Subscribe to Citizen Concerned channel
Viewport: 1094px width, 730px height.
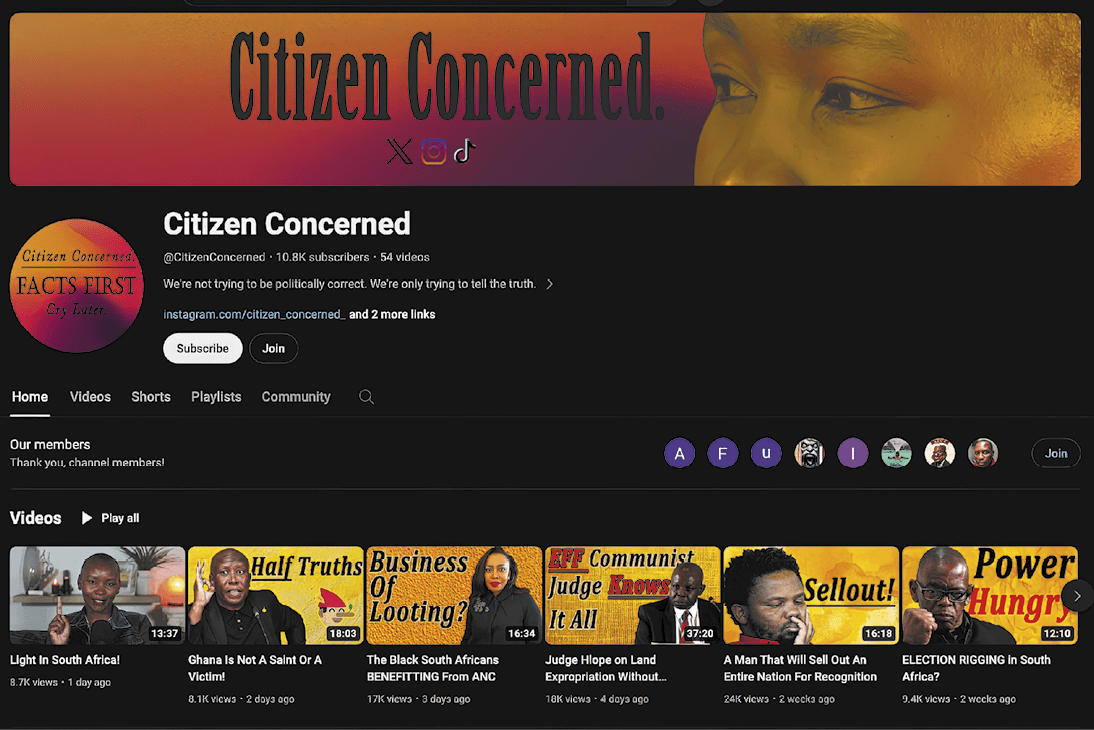click(x=202, y=348)
